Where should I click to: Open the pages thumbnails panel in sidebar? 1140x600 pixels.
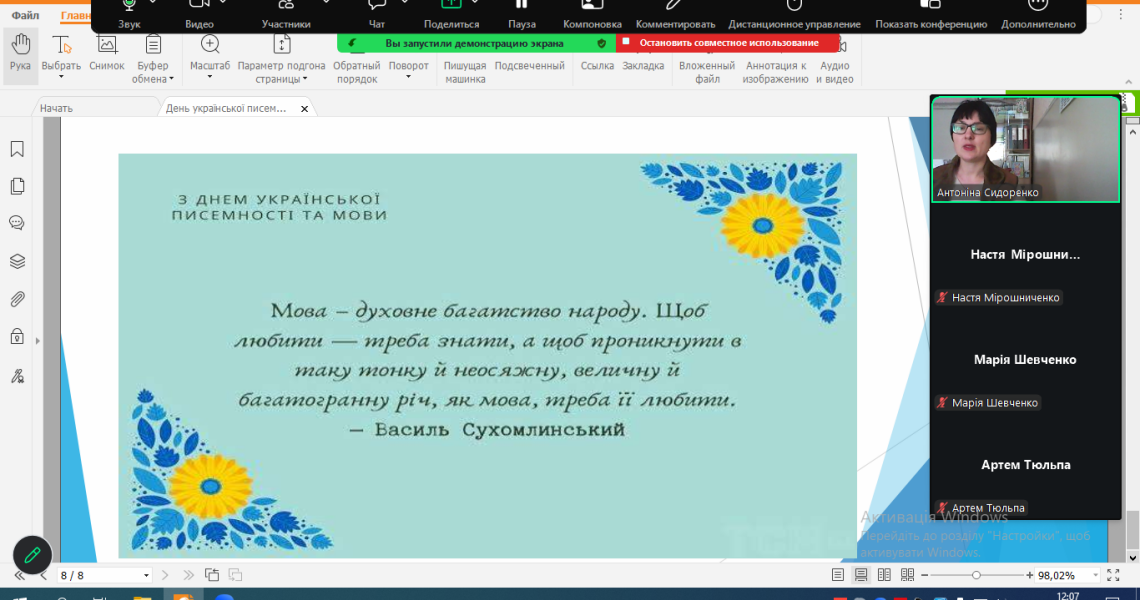click(x=17, y=186)
